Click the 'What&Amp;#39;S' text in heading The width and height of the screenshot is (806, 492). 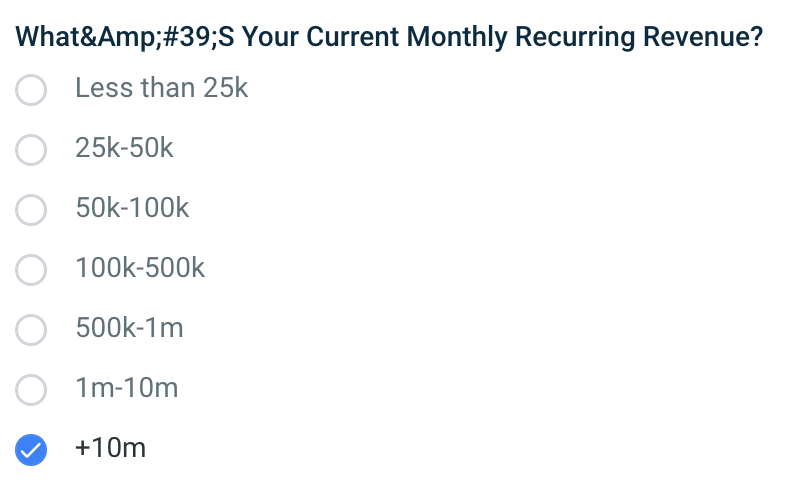(124, 37)
